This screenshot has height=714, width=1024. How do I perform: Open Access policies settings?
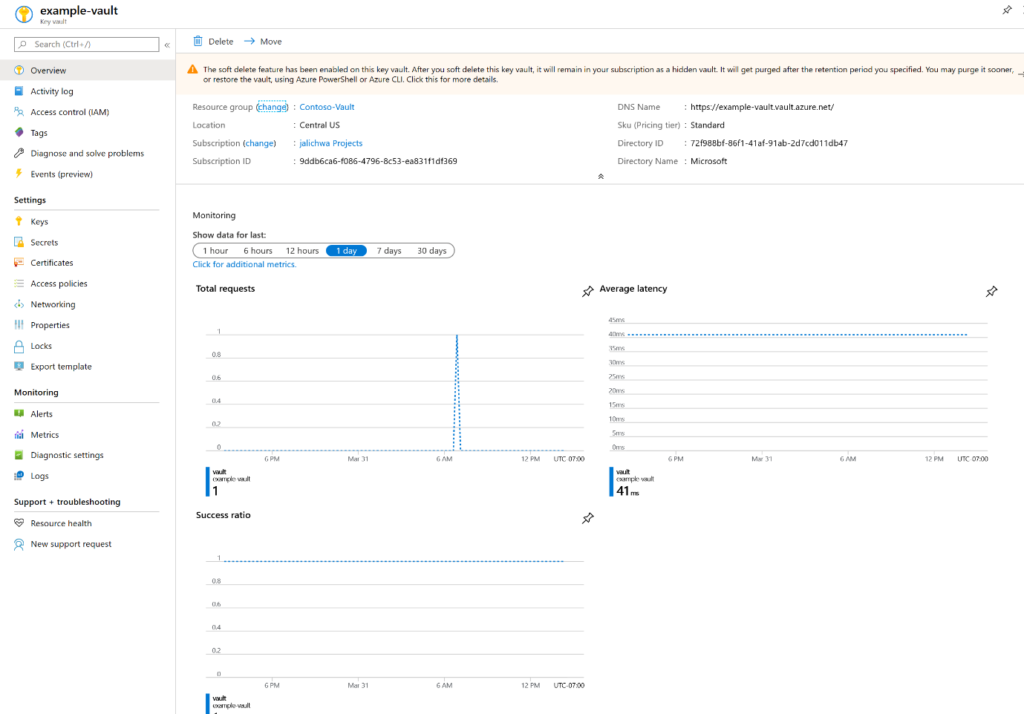point(58,283)
